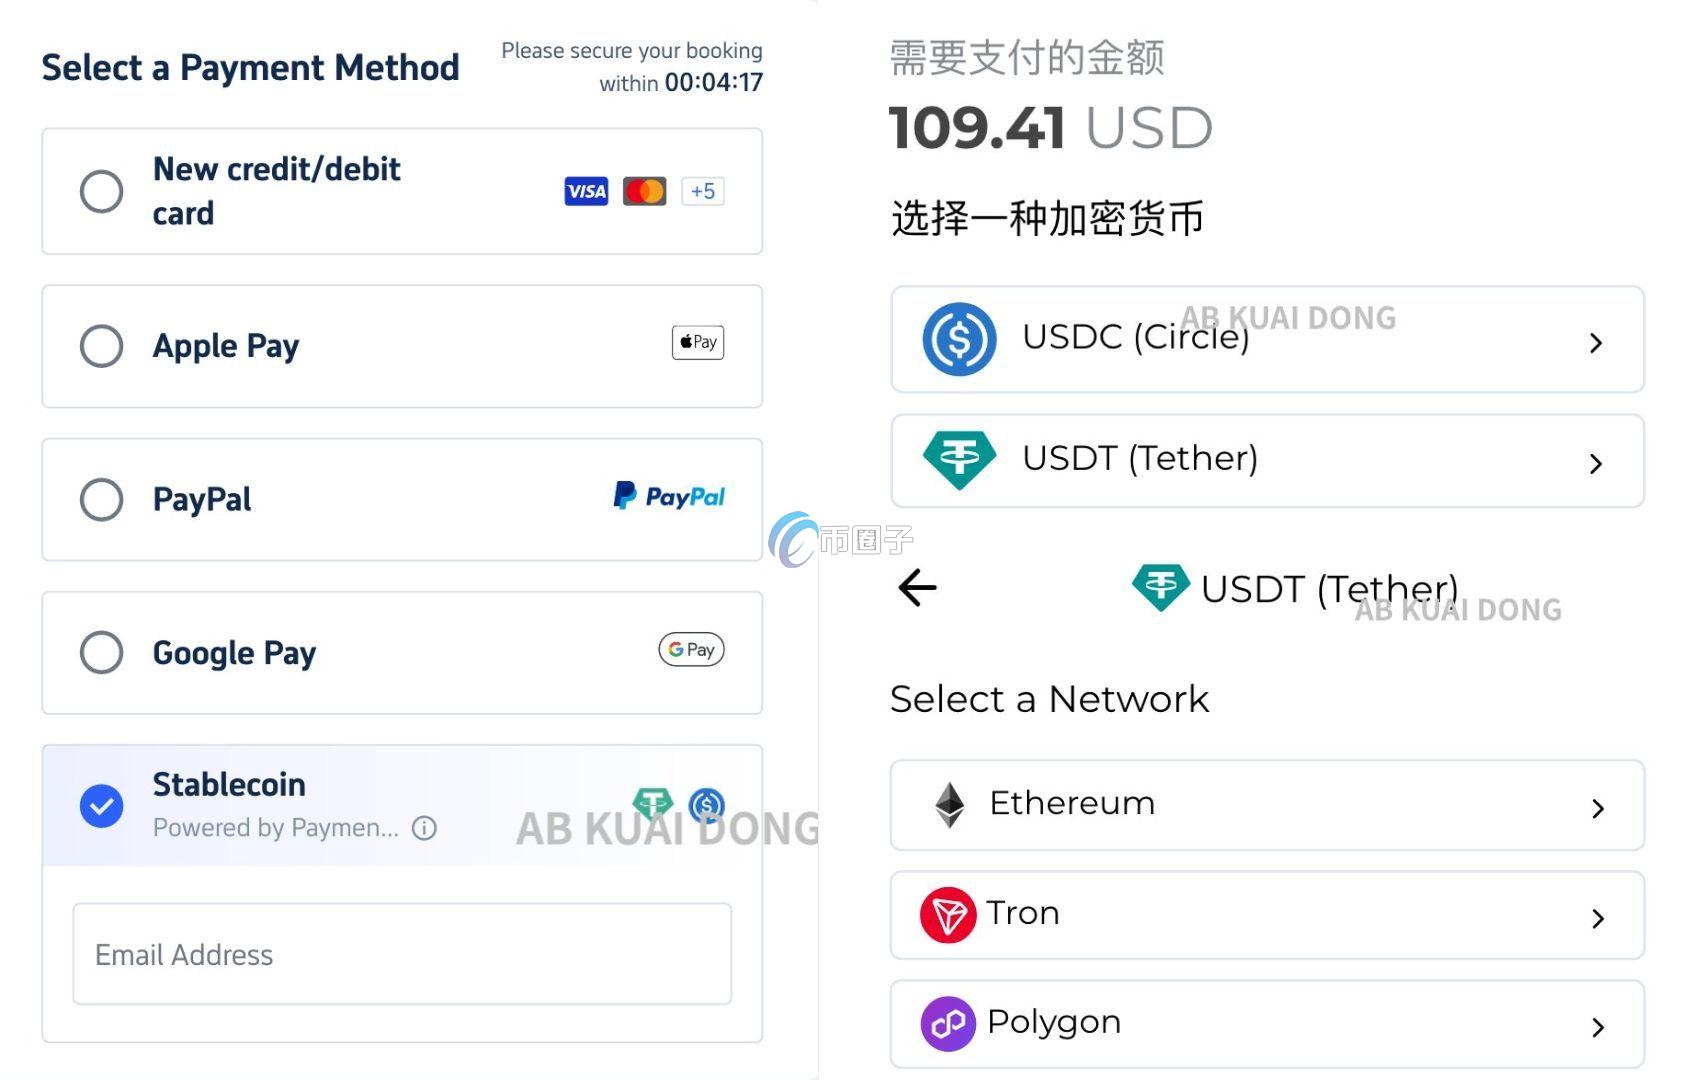1686x1080 pixels.
Task: Go back using the left arrow
Action: point(917,588)
